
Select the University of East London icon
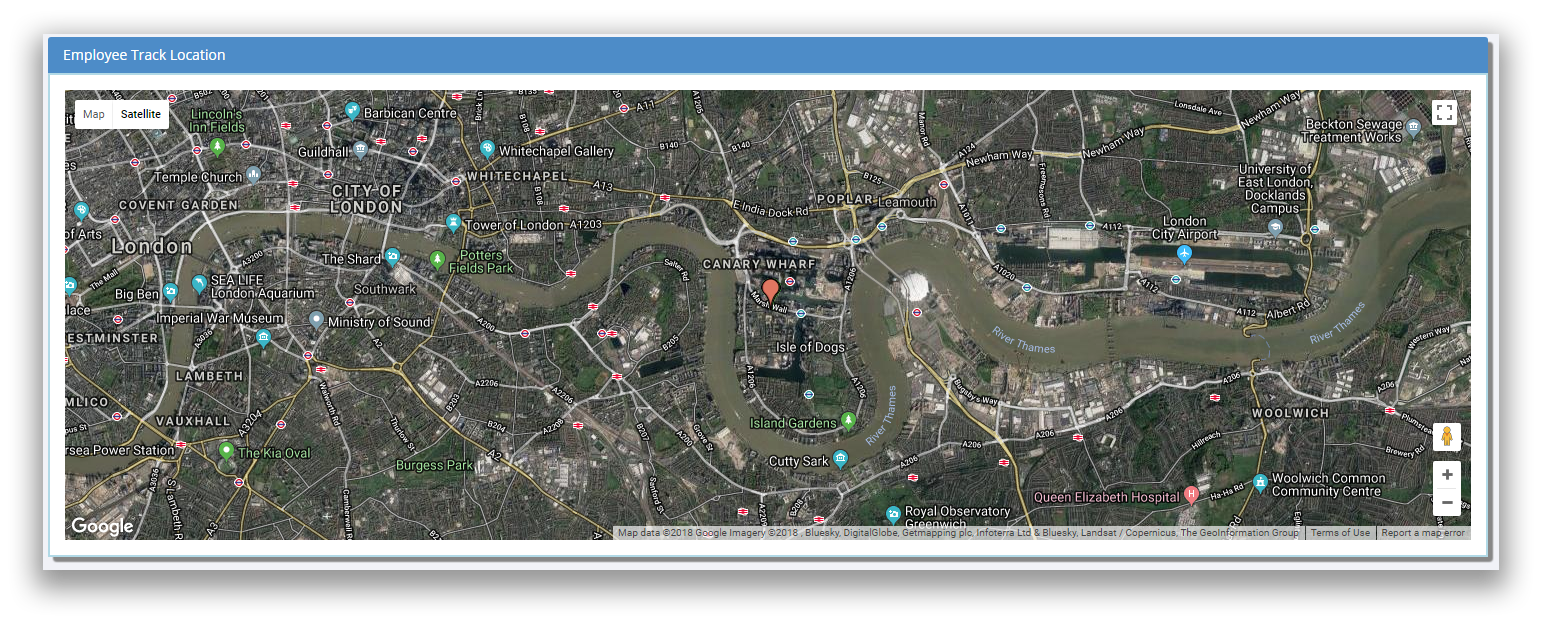coord(1275,228)
